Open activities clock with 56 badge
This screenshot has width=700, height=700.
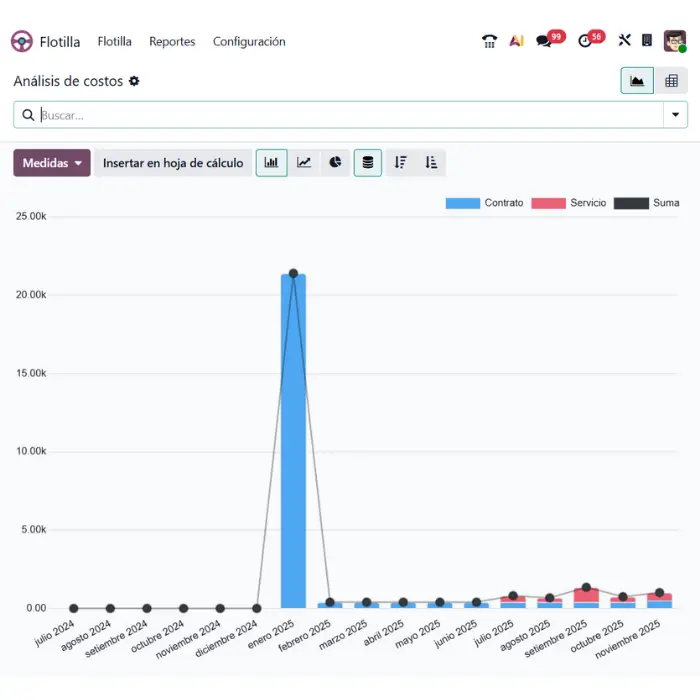[x=586, y=41]
